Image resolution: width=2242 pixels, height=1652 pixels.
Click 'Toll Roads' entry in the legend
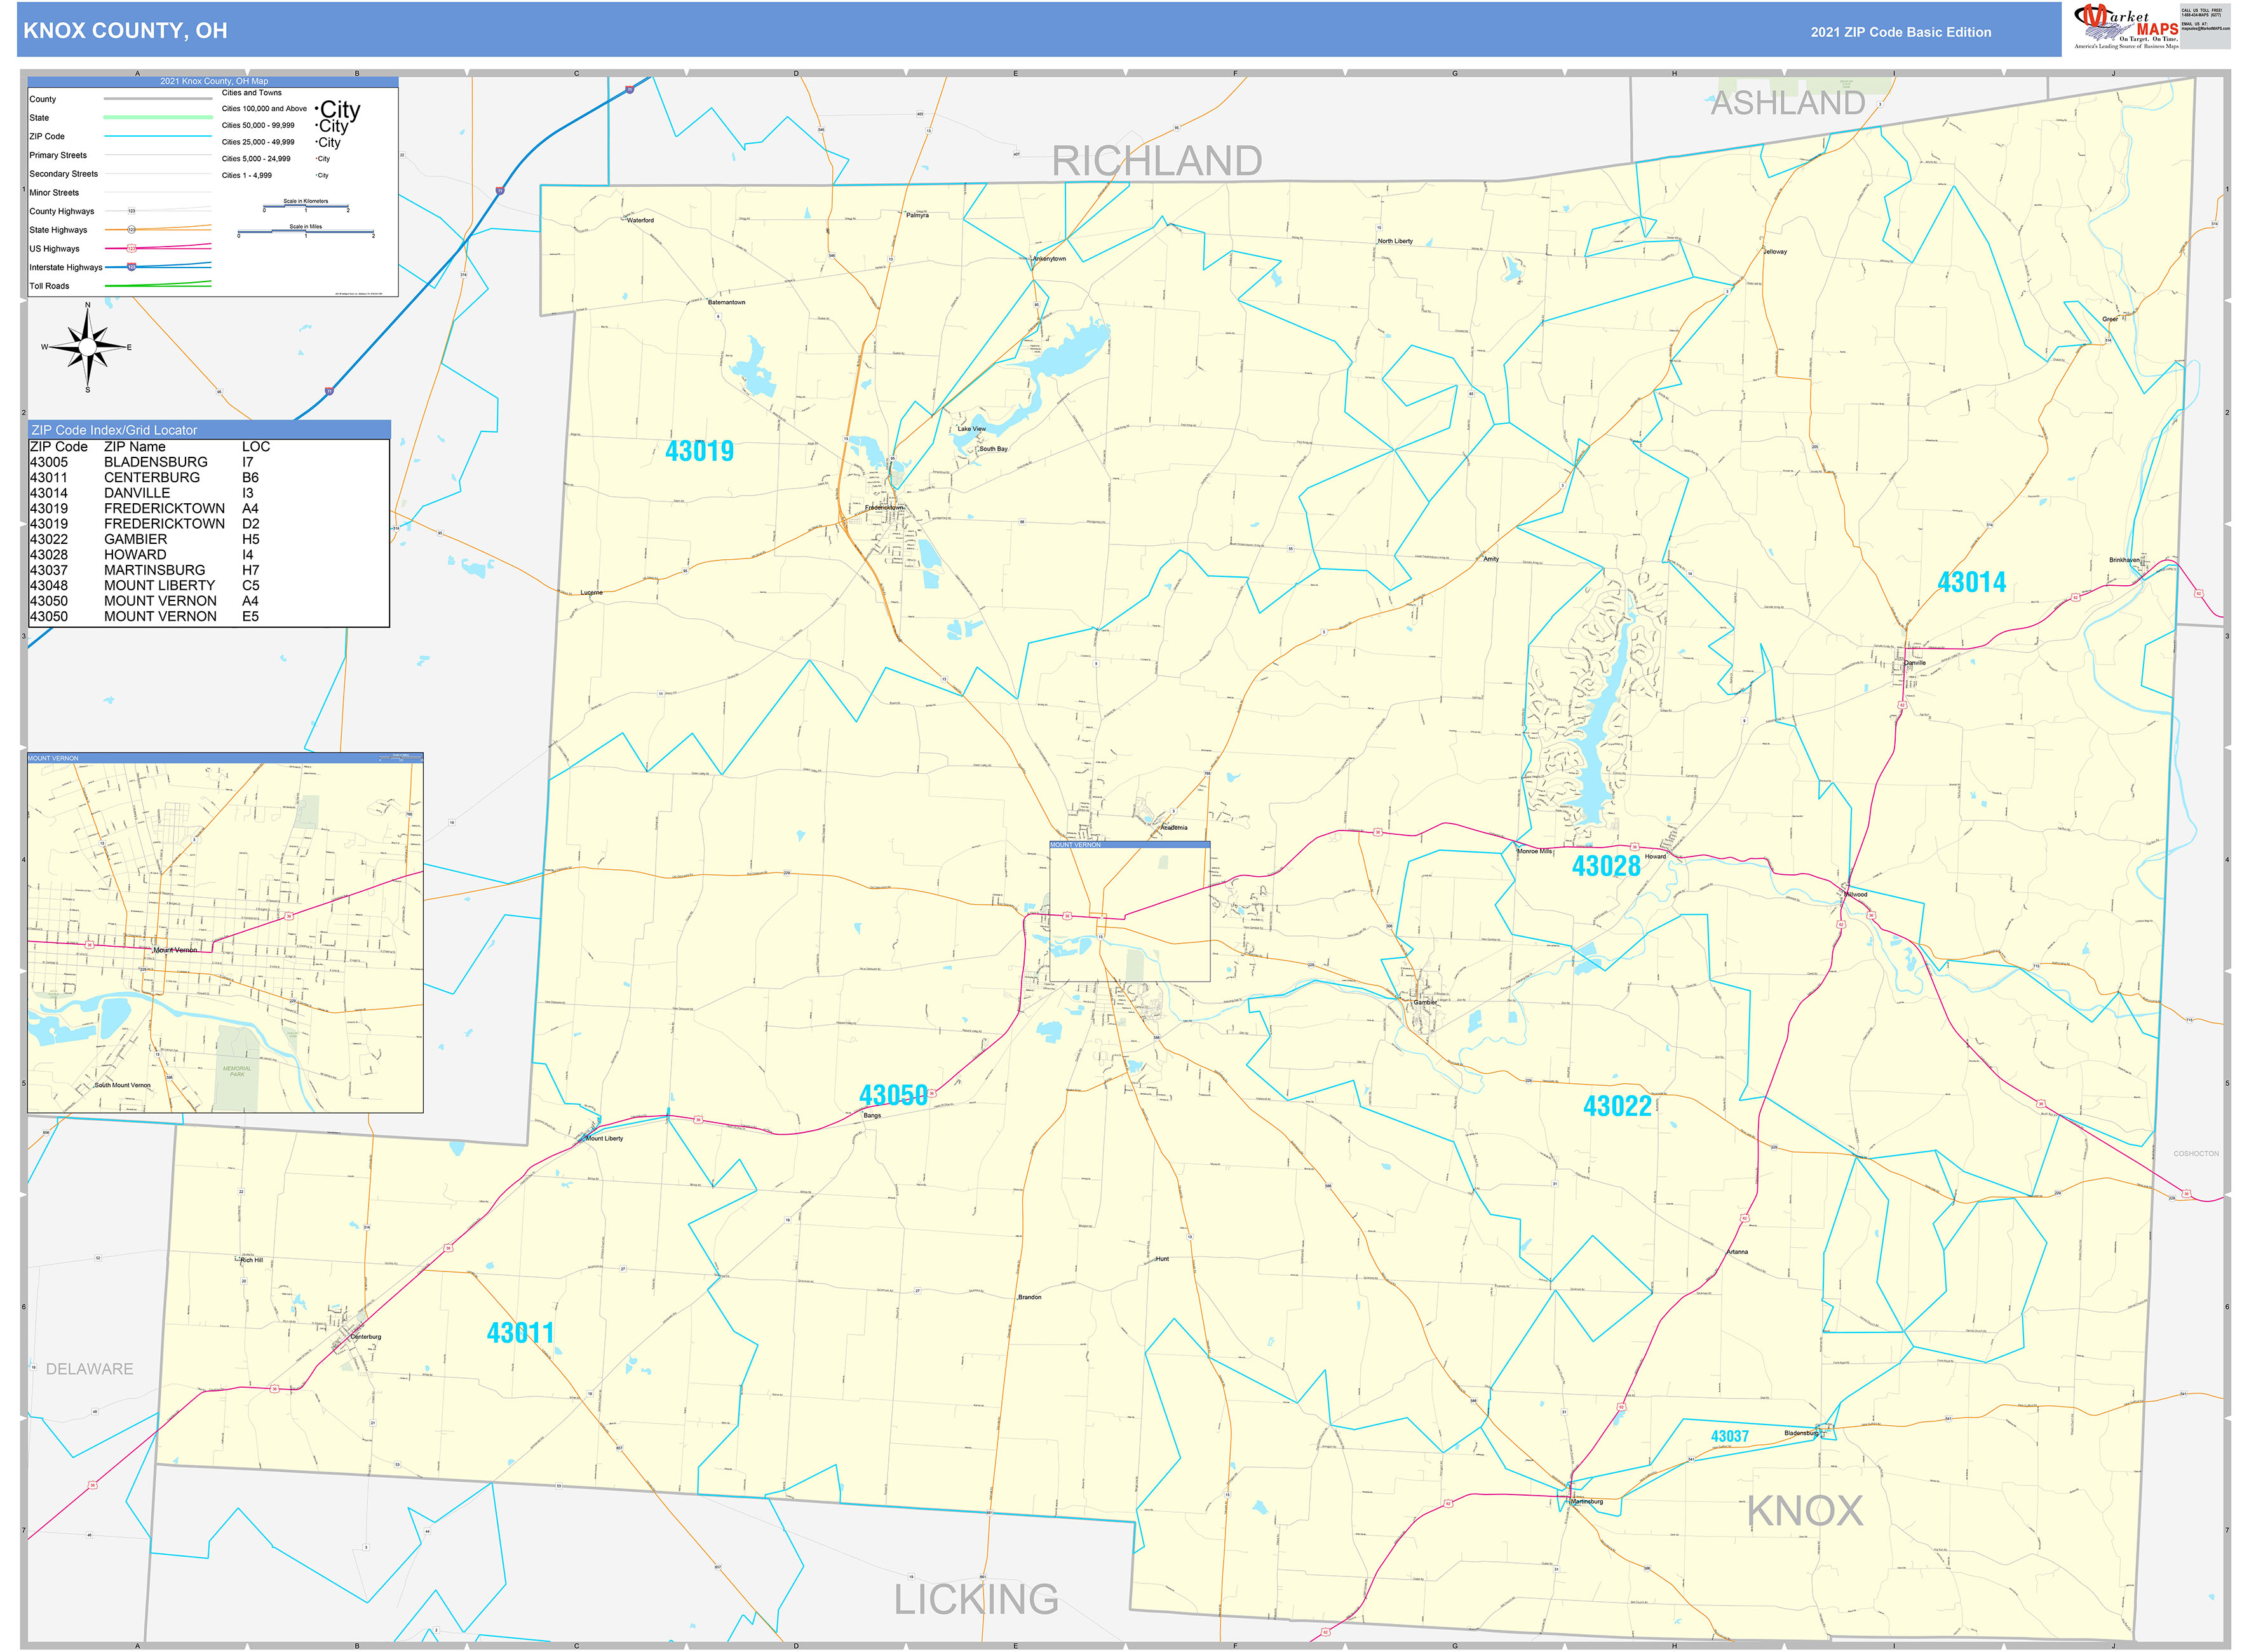[x=50, y=286]
